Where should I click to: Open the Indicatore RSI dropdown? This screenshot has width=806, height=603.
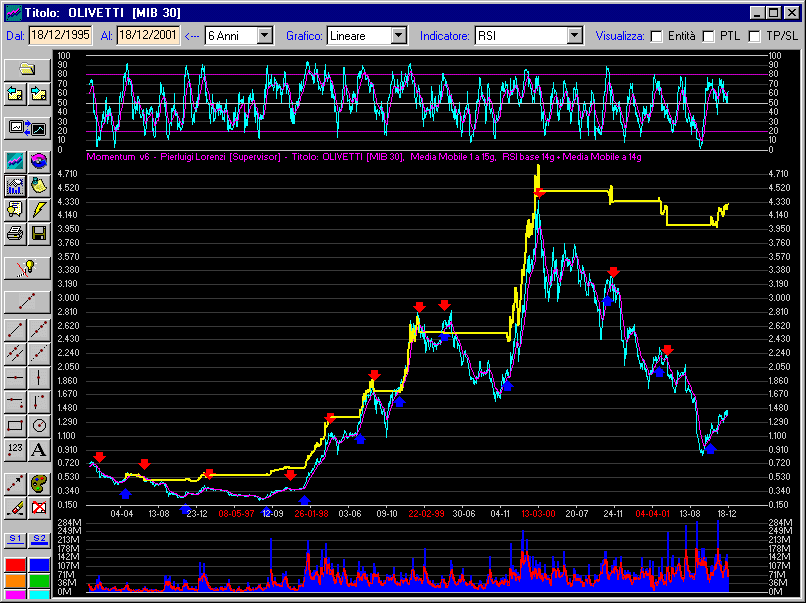coord(575,35)
